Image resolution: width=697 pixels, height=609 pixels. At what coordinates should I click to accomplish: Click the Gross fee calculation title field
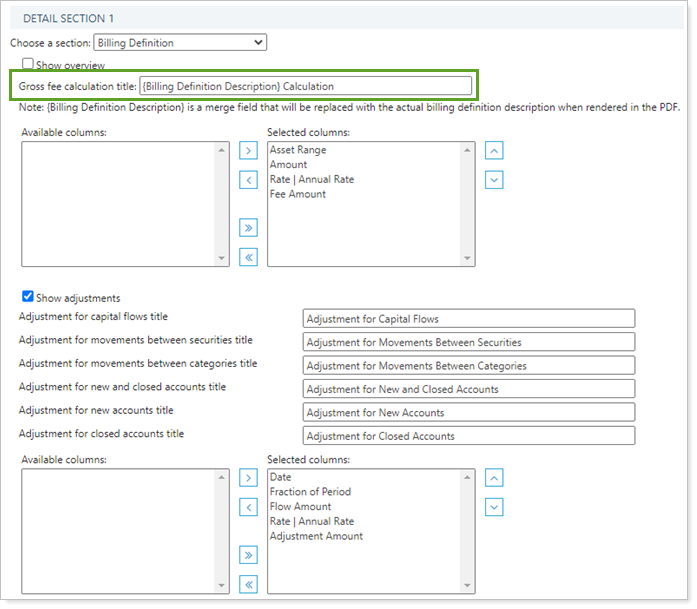[x=305, y=86]
